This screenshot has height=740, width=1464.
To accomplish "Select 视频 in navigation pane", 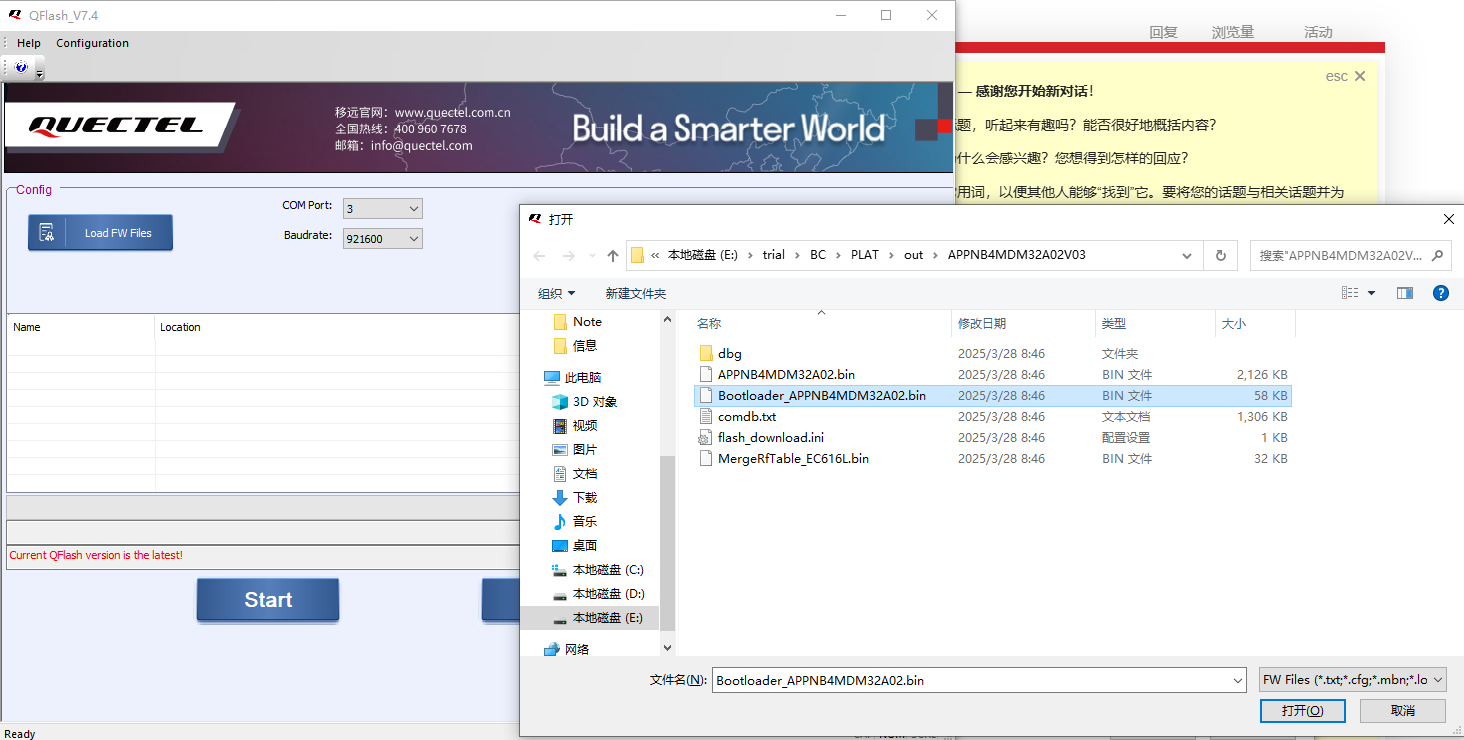I will pos(584,425).
